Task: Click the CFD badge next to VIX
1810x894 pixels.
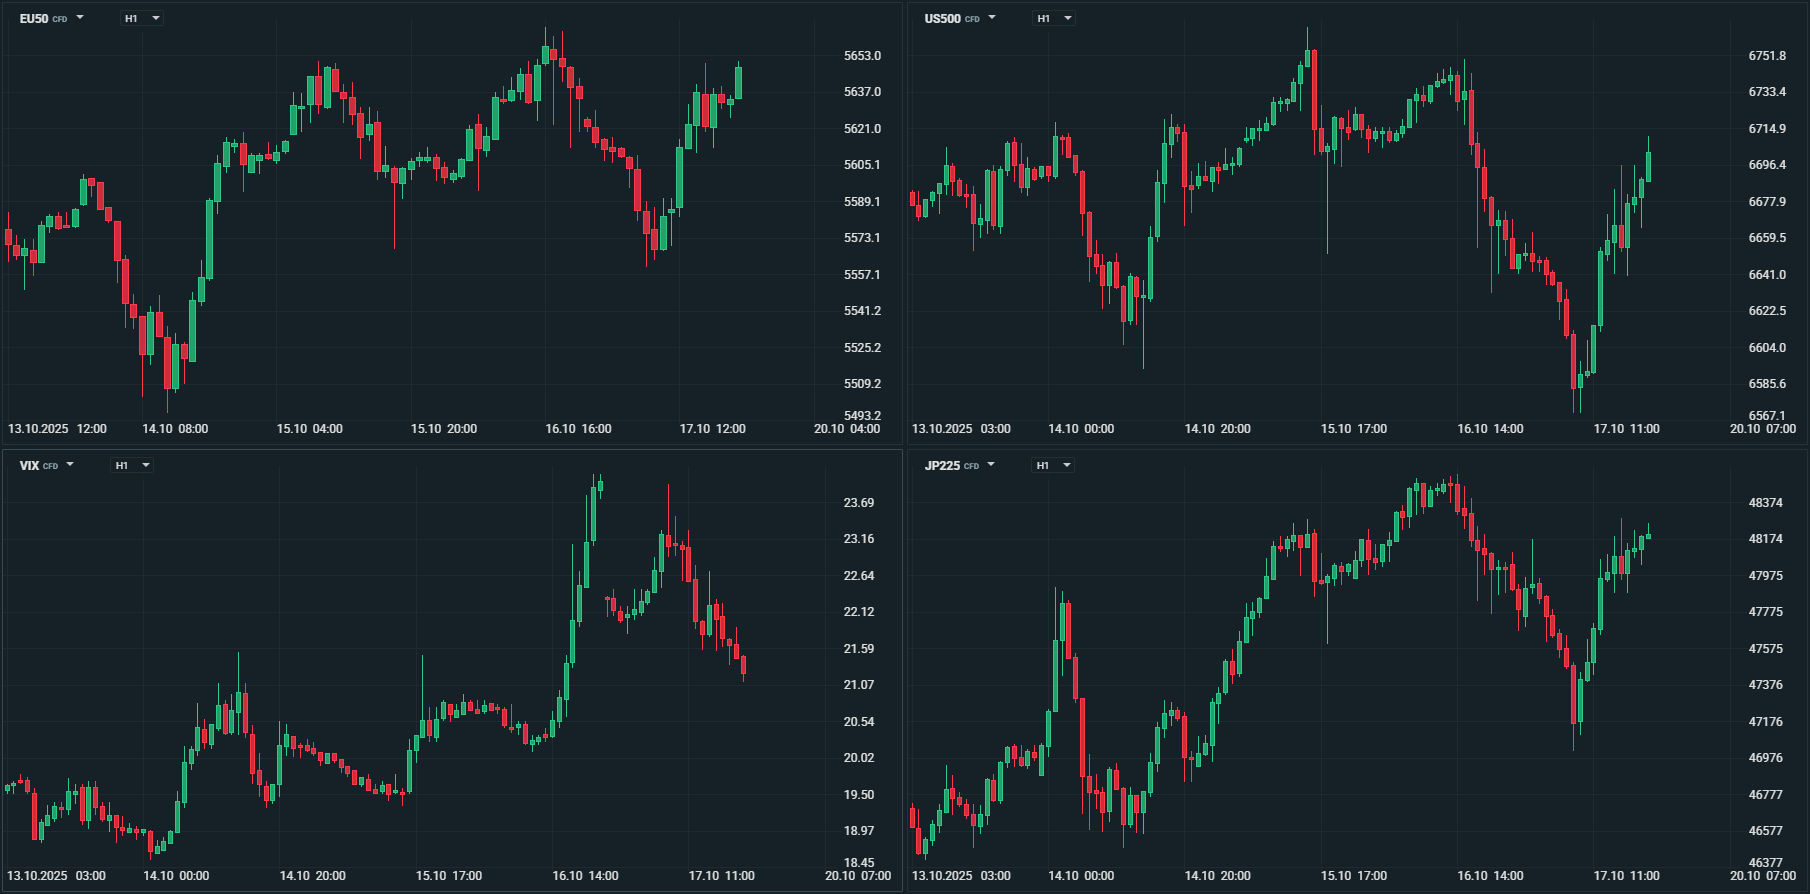Action: coord(51,467)
